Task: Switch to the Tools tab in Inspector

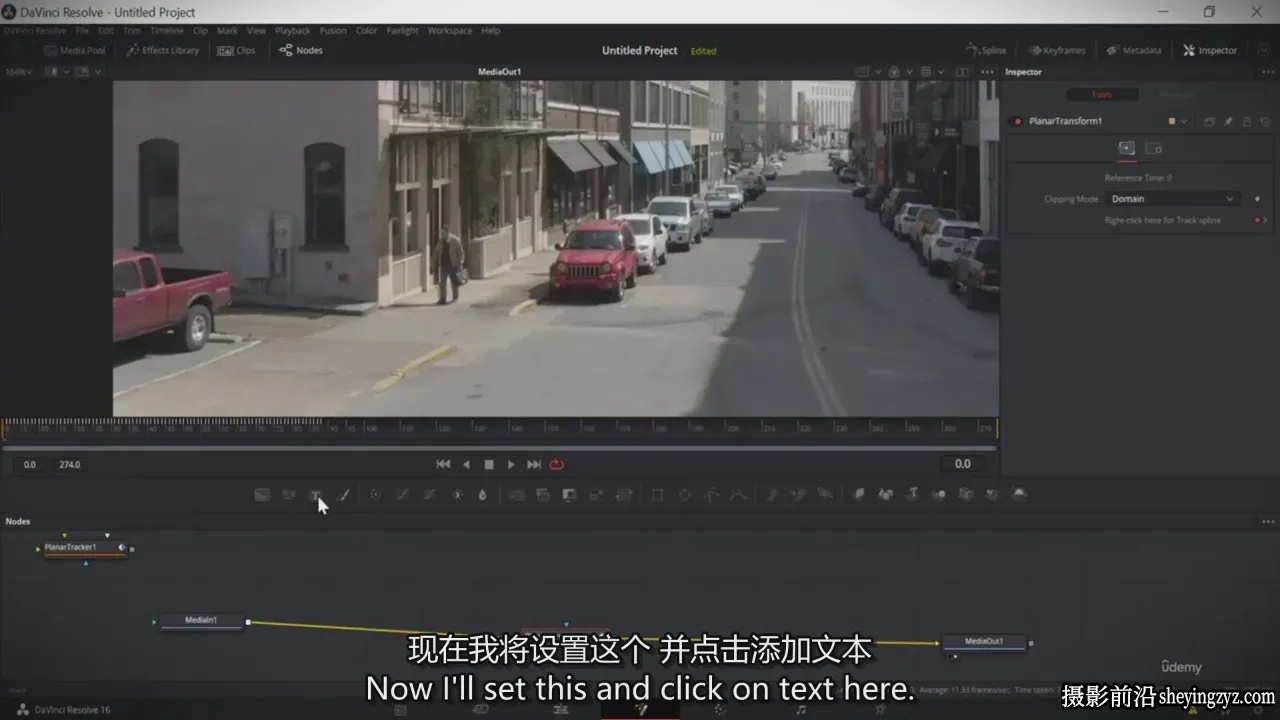Action: click(x=1102, y=94)
